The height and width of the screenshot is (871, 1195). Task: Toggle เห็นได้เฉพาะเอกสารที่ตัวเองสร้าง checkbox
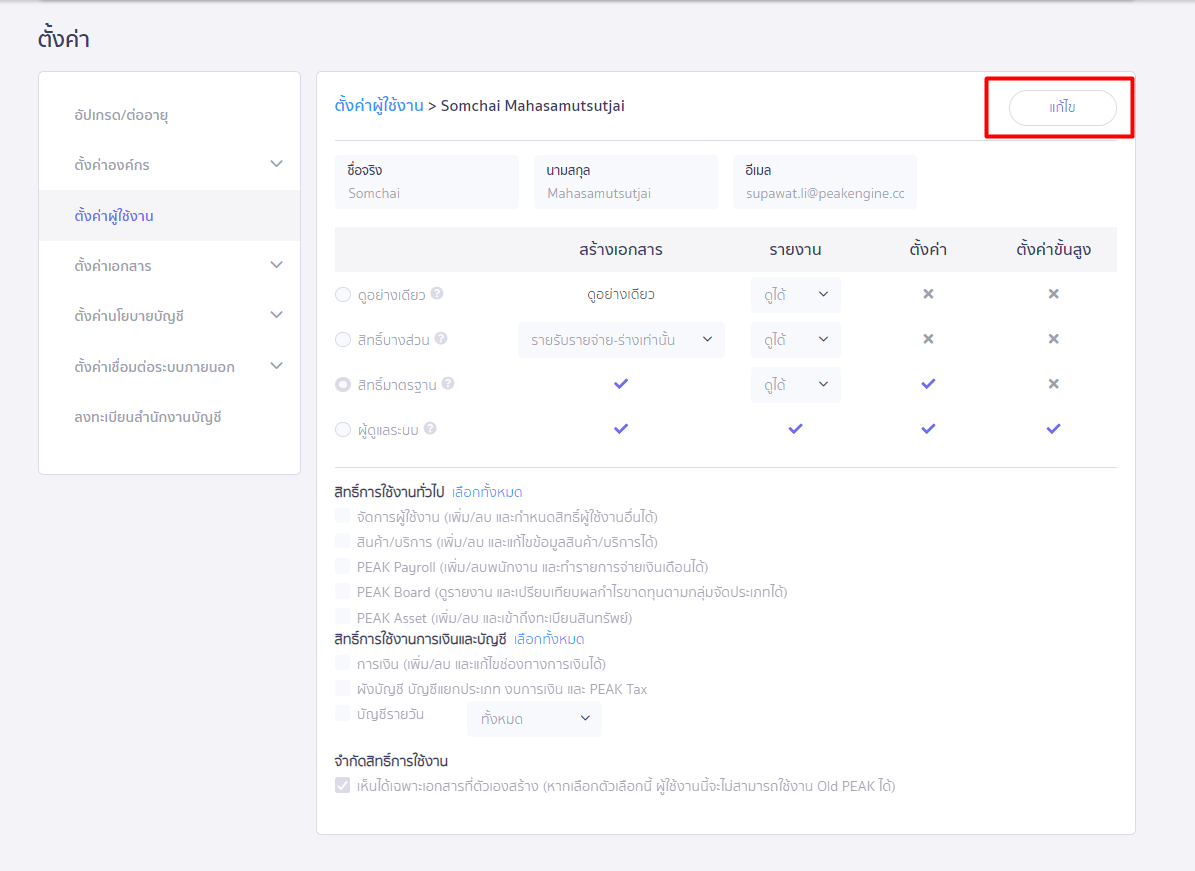point(343,786)
